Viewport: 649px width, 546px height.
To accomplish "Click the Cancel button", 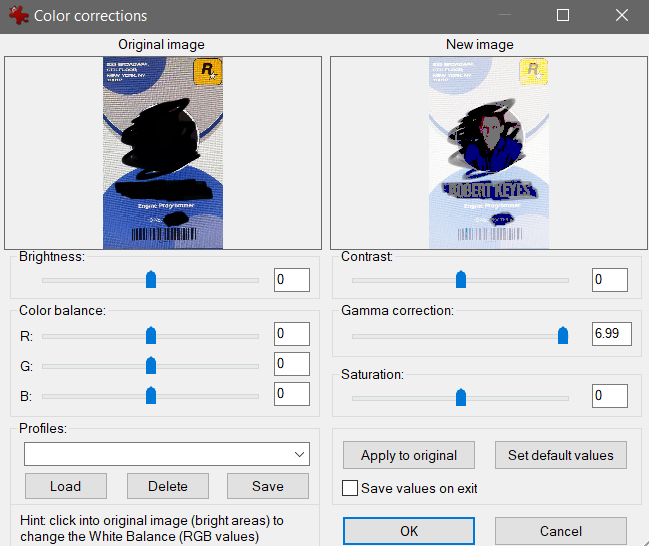I will [561, 531].
